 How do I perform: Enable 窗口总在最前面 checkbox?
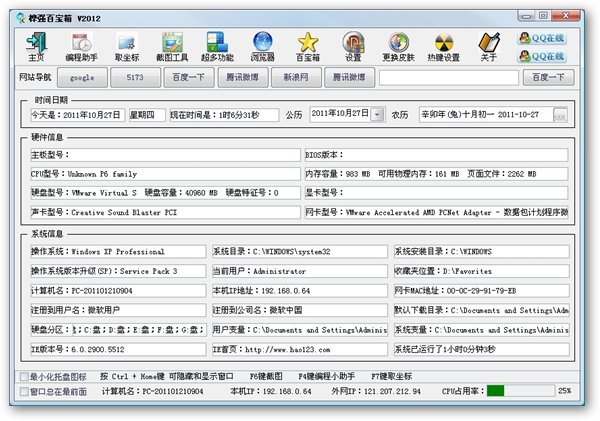tap(24, 392)
